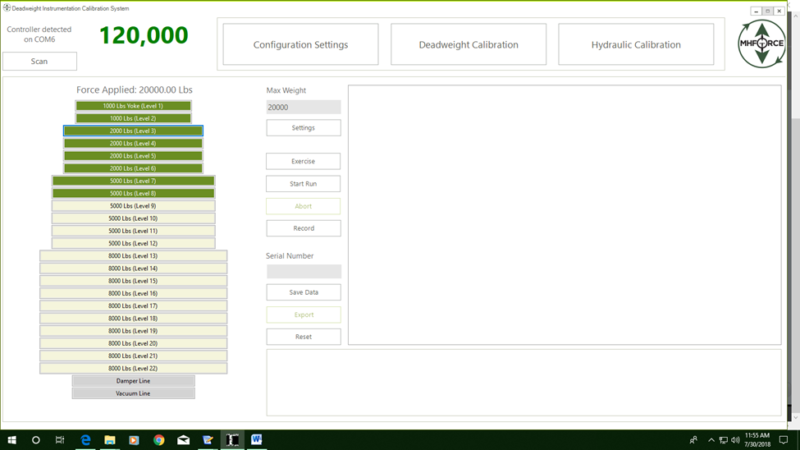Viewport: 800px width, 450px height.
Task: Toggle the 8000 Lbs (Level 13) weight
Action: 133,256
